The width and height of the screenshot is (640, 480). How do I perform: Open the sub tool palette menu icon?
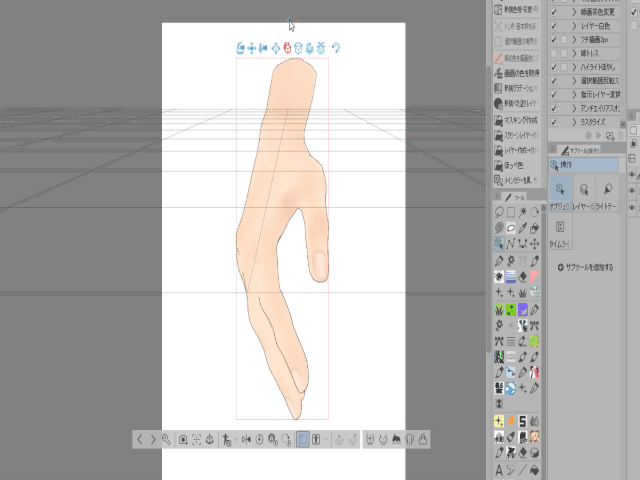tap(553, 150)
